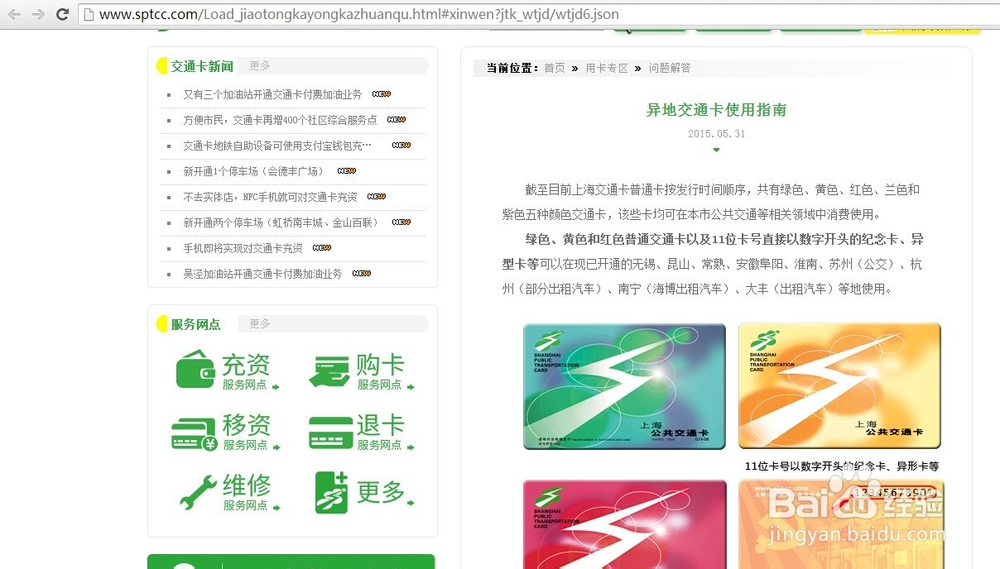Open the 维修 wrench icon
The image size is (1000, 569).
(198, 492)
